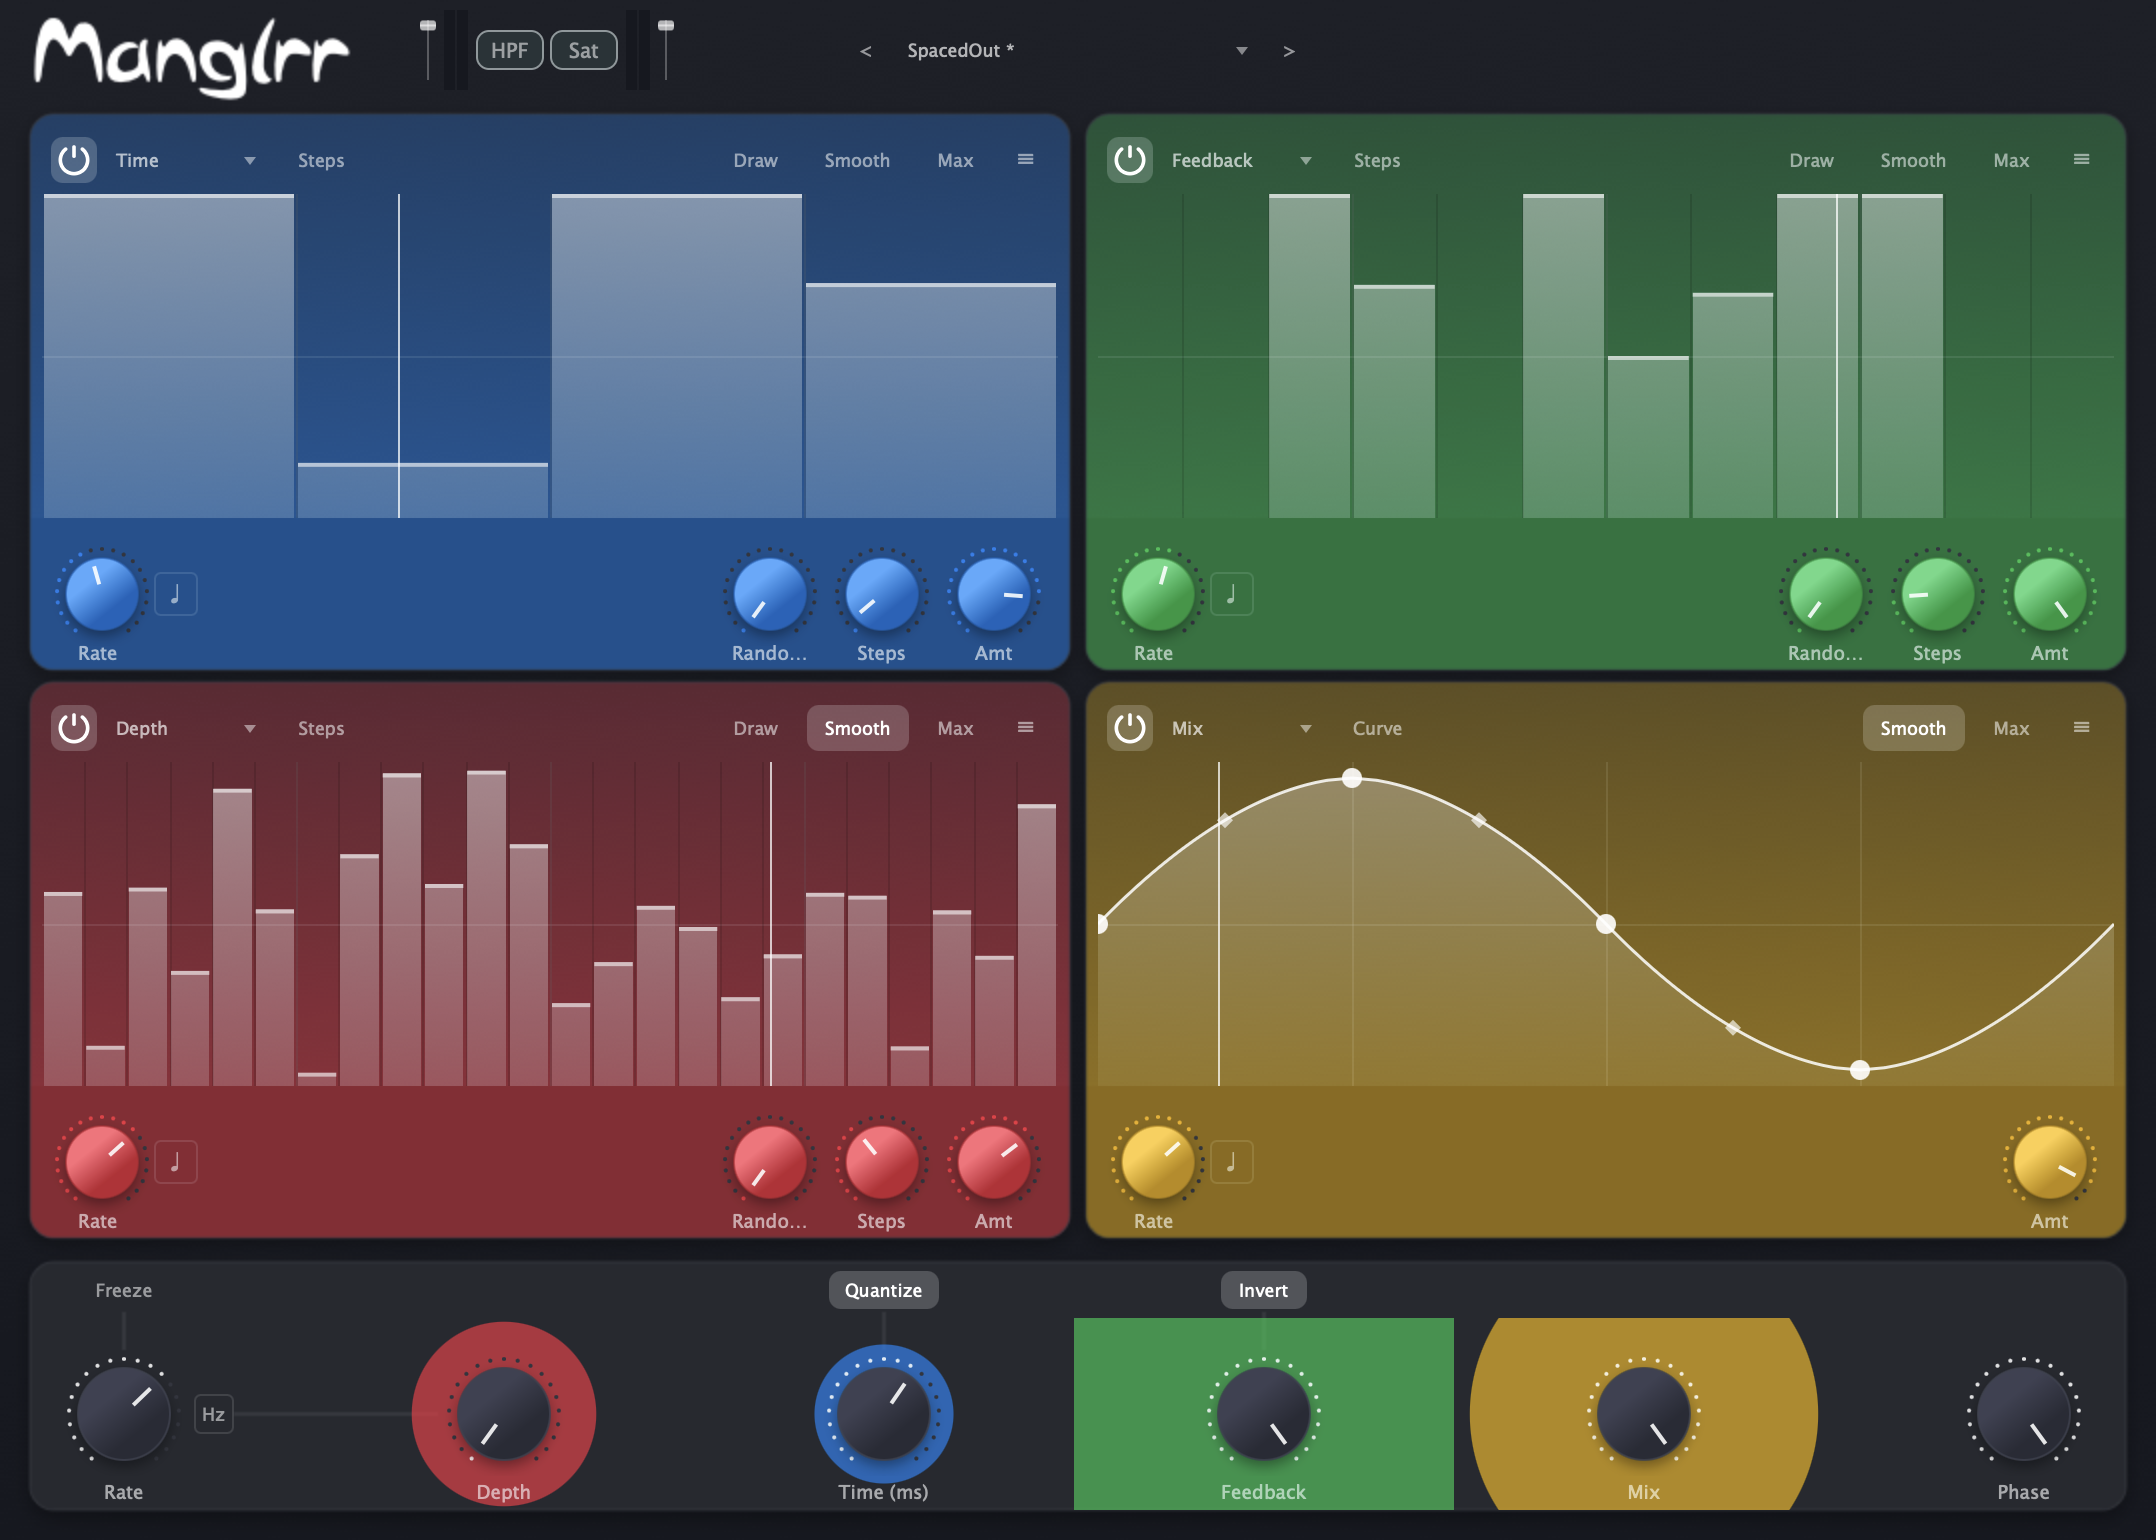Enable the HPF filter

509,50
